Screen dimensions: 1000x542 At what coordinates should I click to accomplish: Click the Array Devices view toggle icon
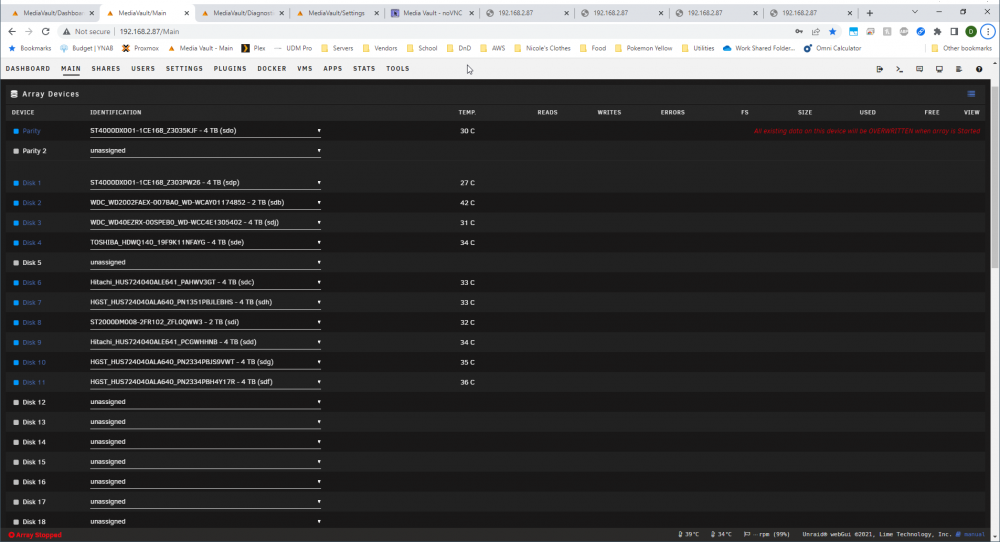(x=971, y=94)
